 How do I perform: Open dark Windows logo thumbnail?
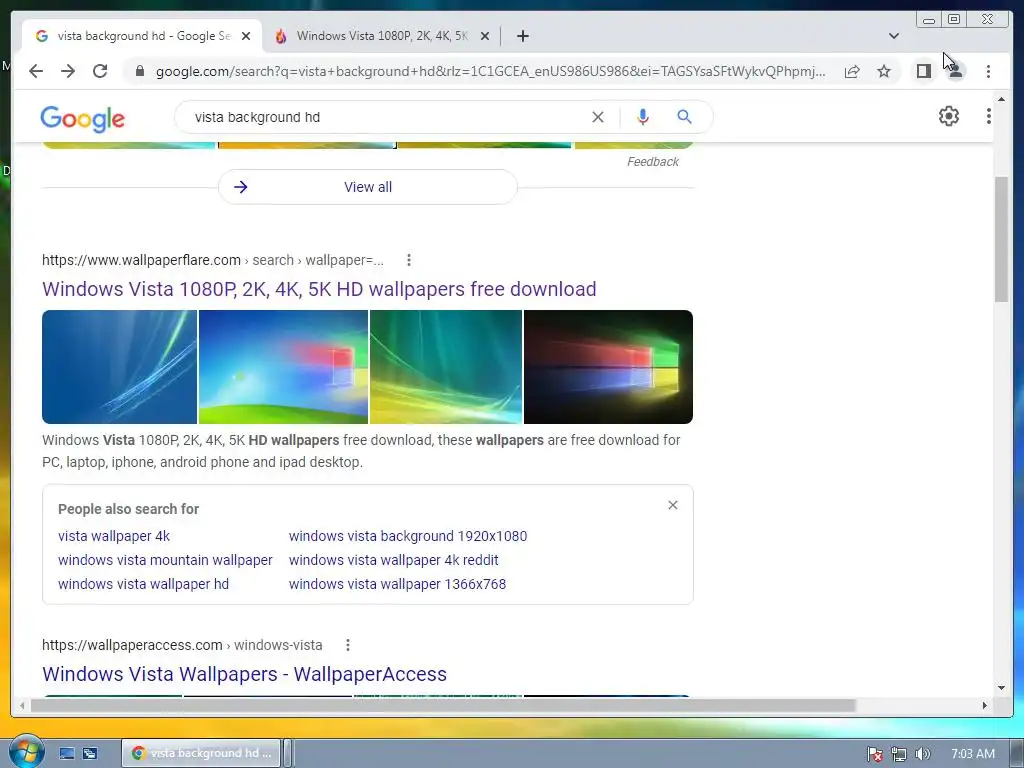pos(608,367)
